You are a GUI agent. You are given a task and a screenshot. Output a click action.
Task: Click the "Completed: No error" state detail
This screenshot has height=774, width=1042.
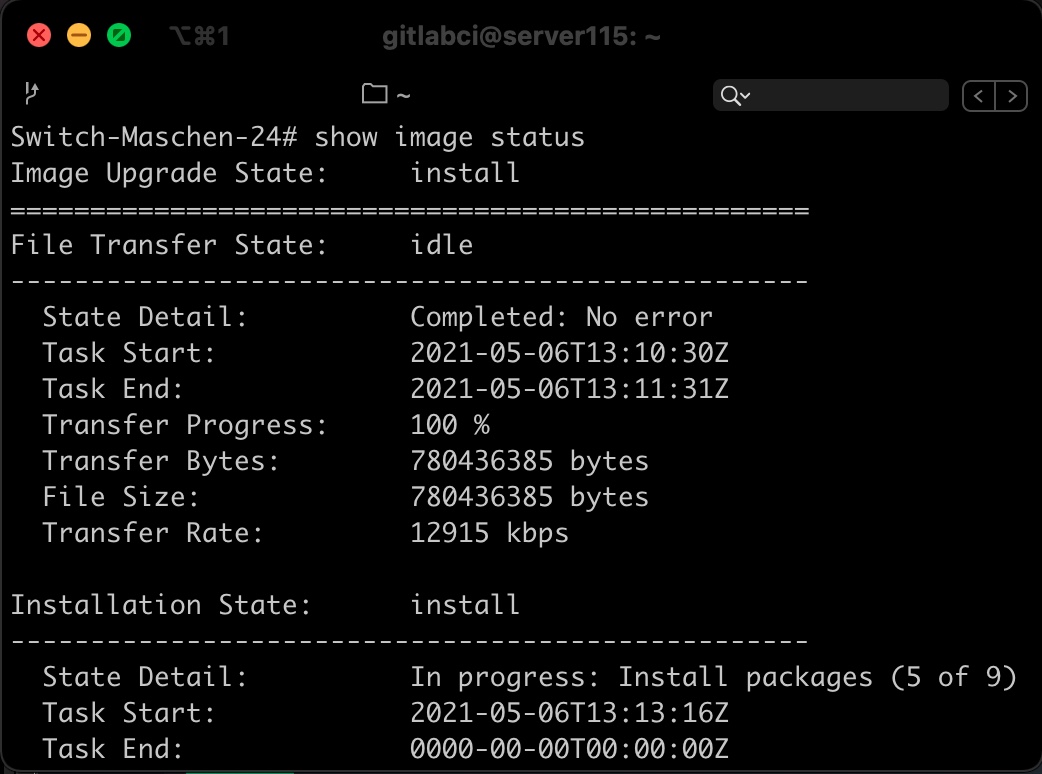click(561, 317)
